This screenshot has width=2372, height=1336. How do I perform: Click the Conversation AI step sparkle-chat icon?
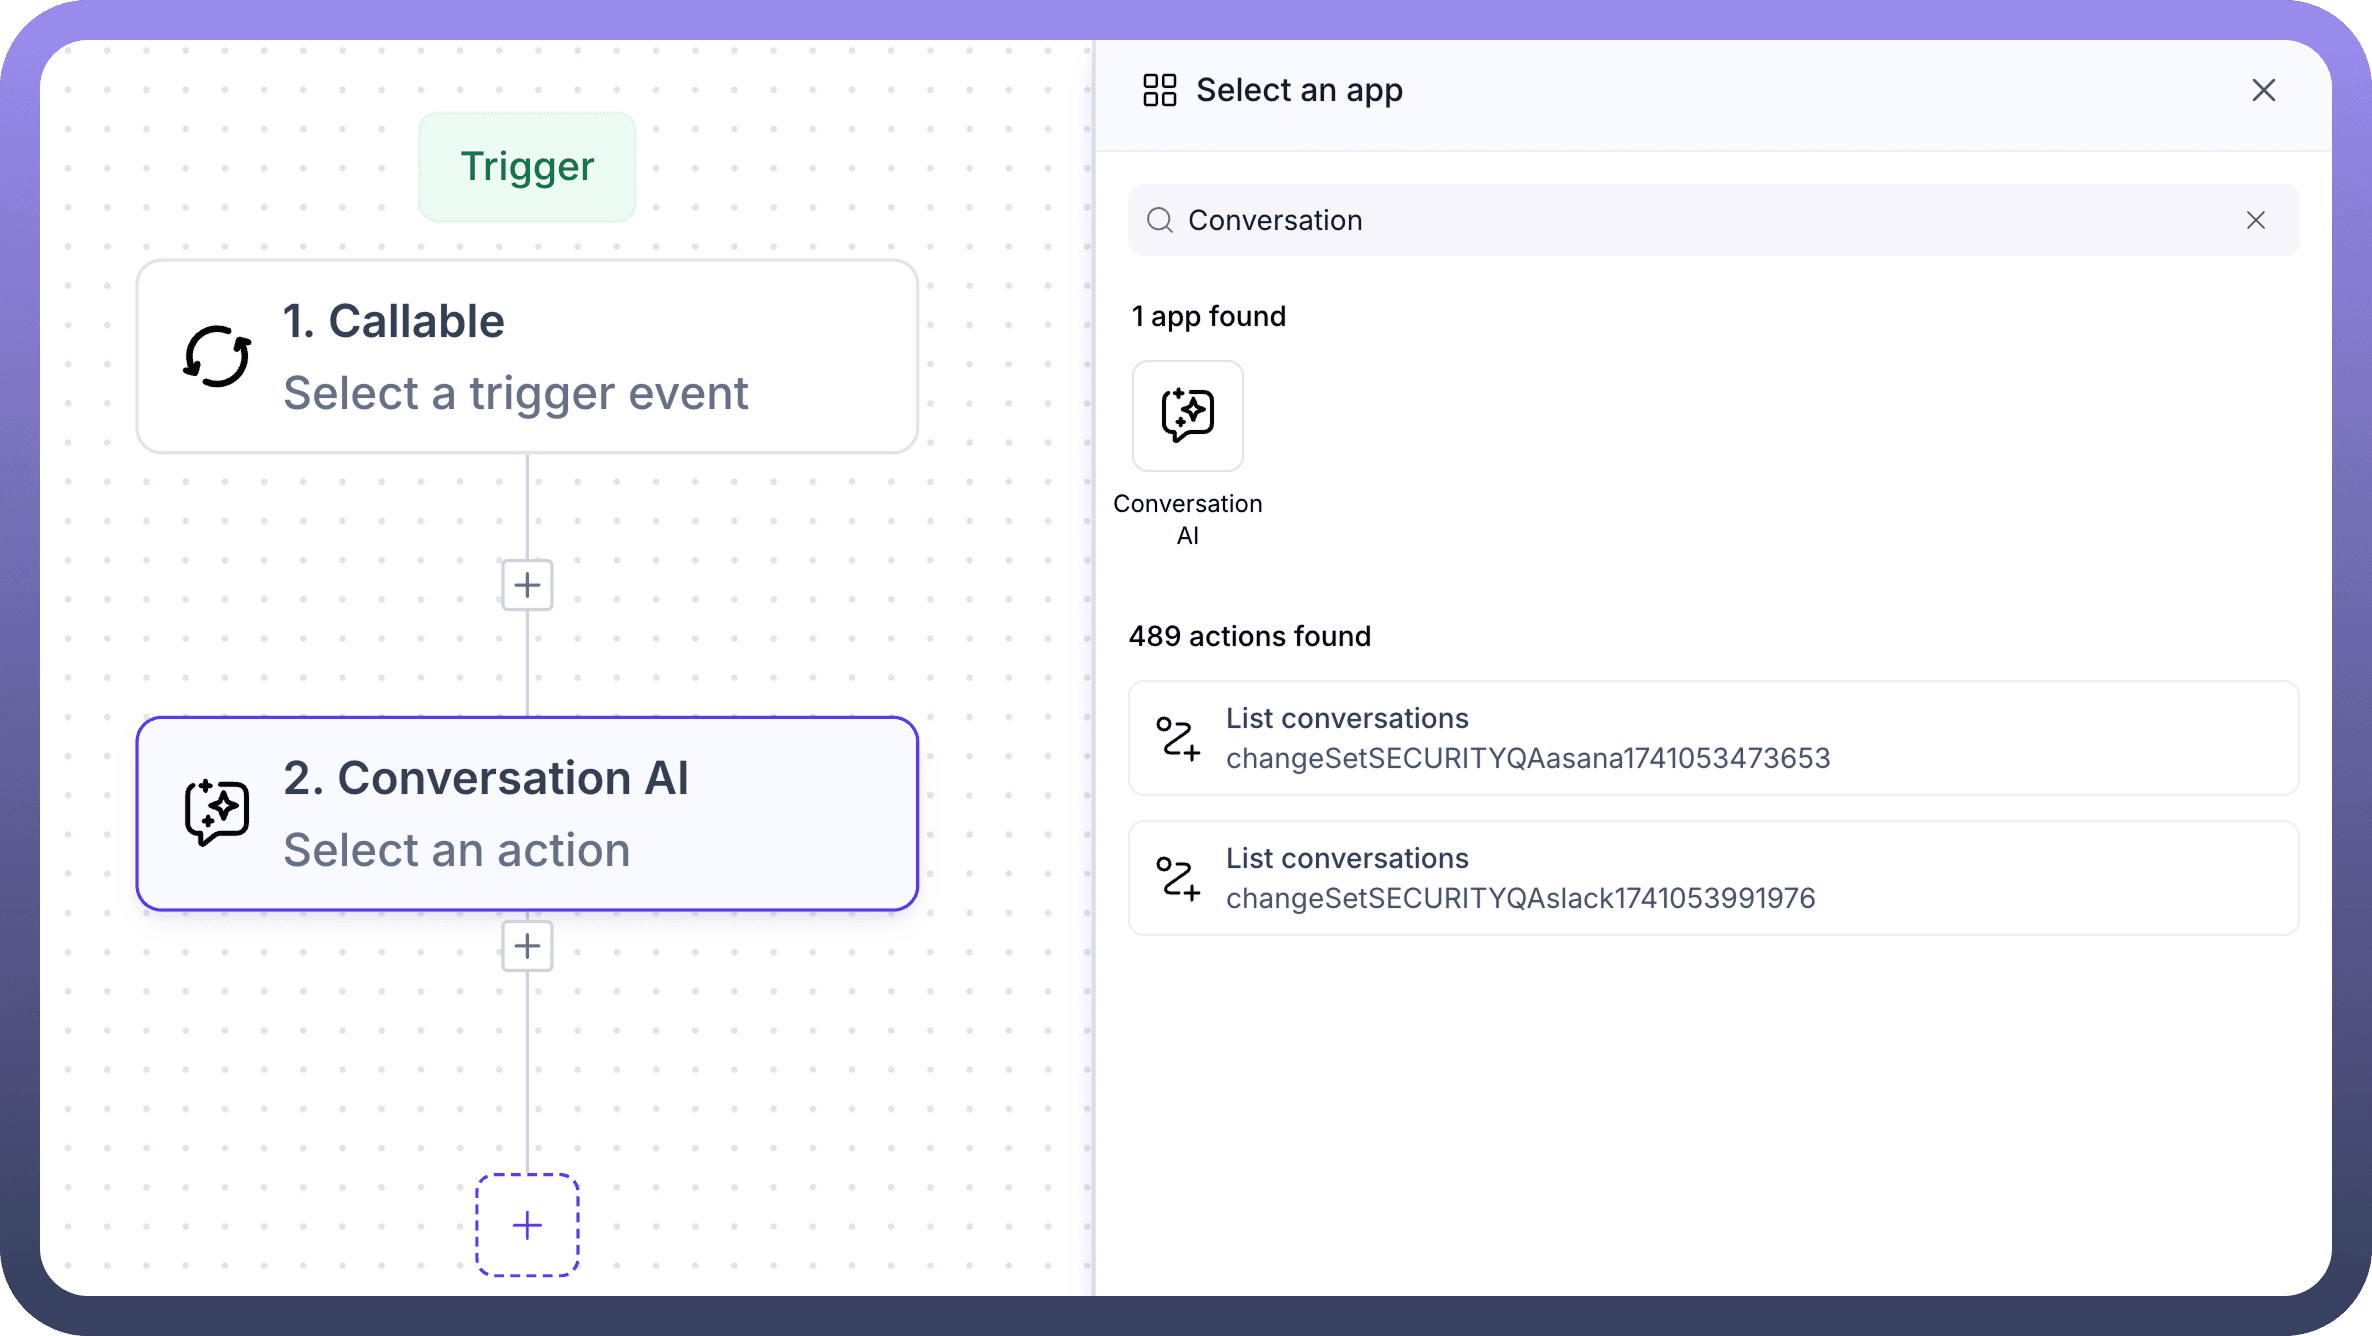[217, 812]
